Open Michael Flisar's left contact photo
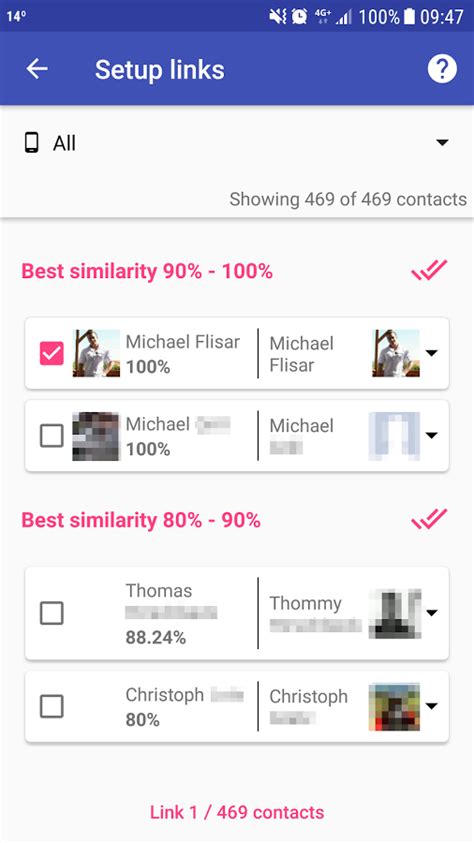 [96, 353]
